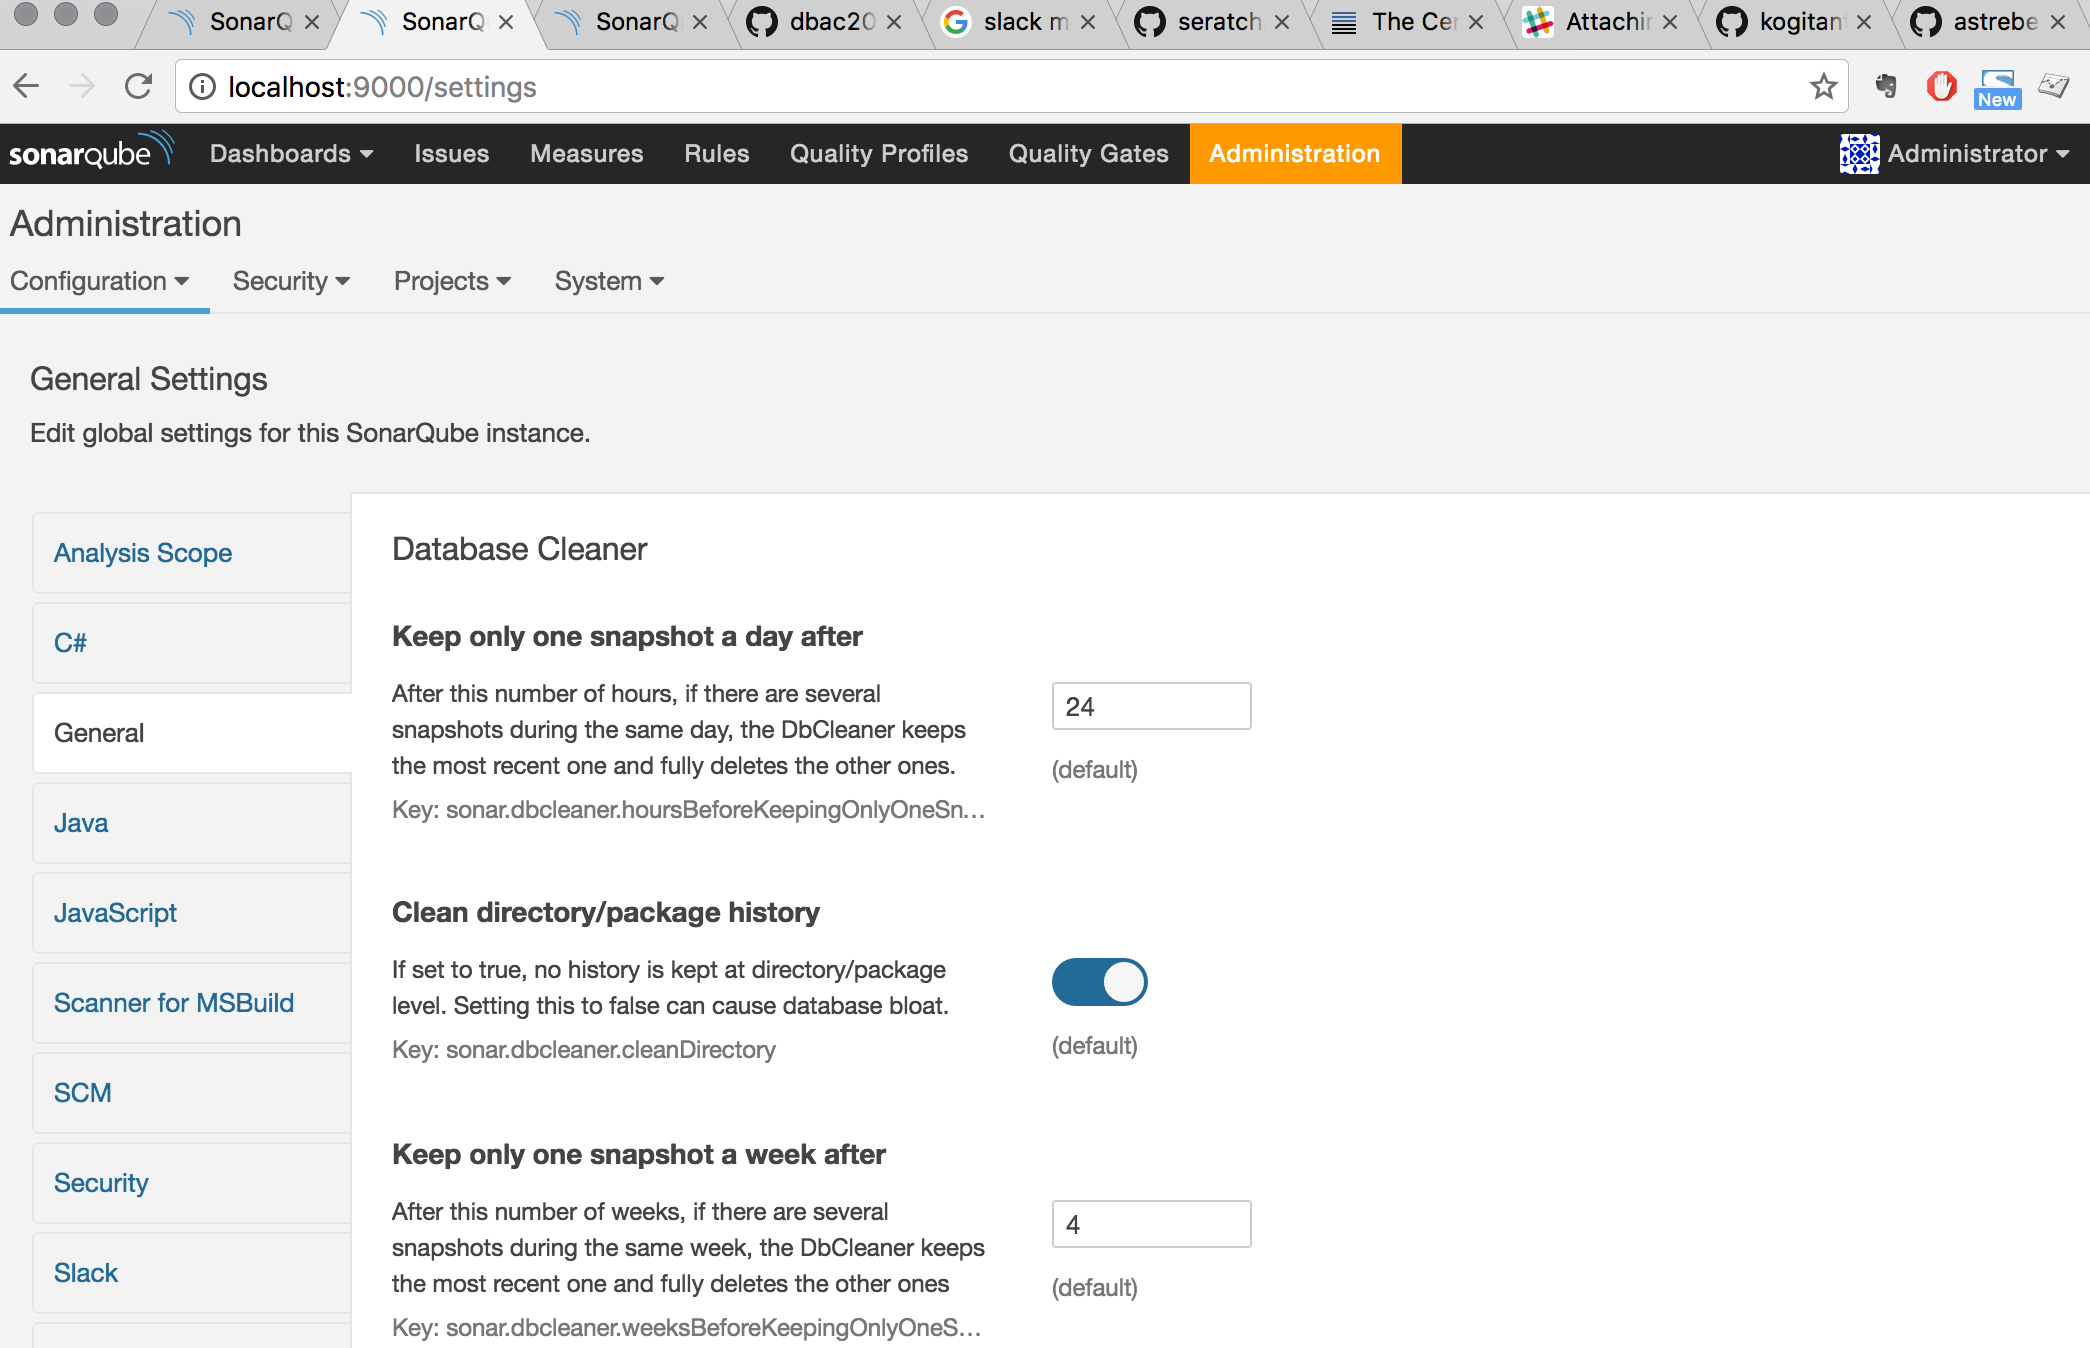The image size is (2090, 1348).
Task: Click the snapshot hours input field
Action: pos(1151,706)
